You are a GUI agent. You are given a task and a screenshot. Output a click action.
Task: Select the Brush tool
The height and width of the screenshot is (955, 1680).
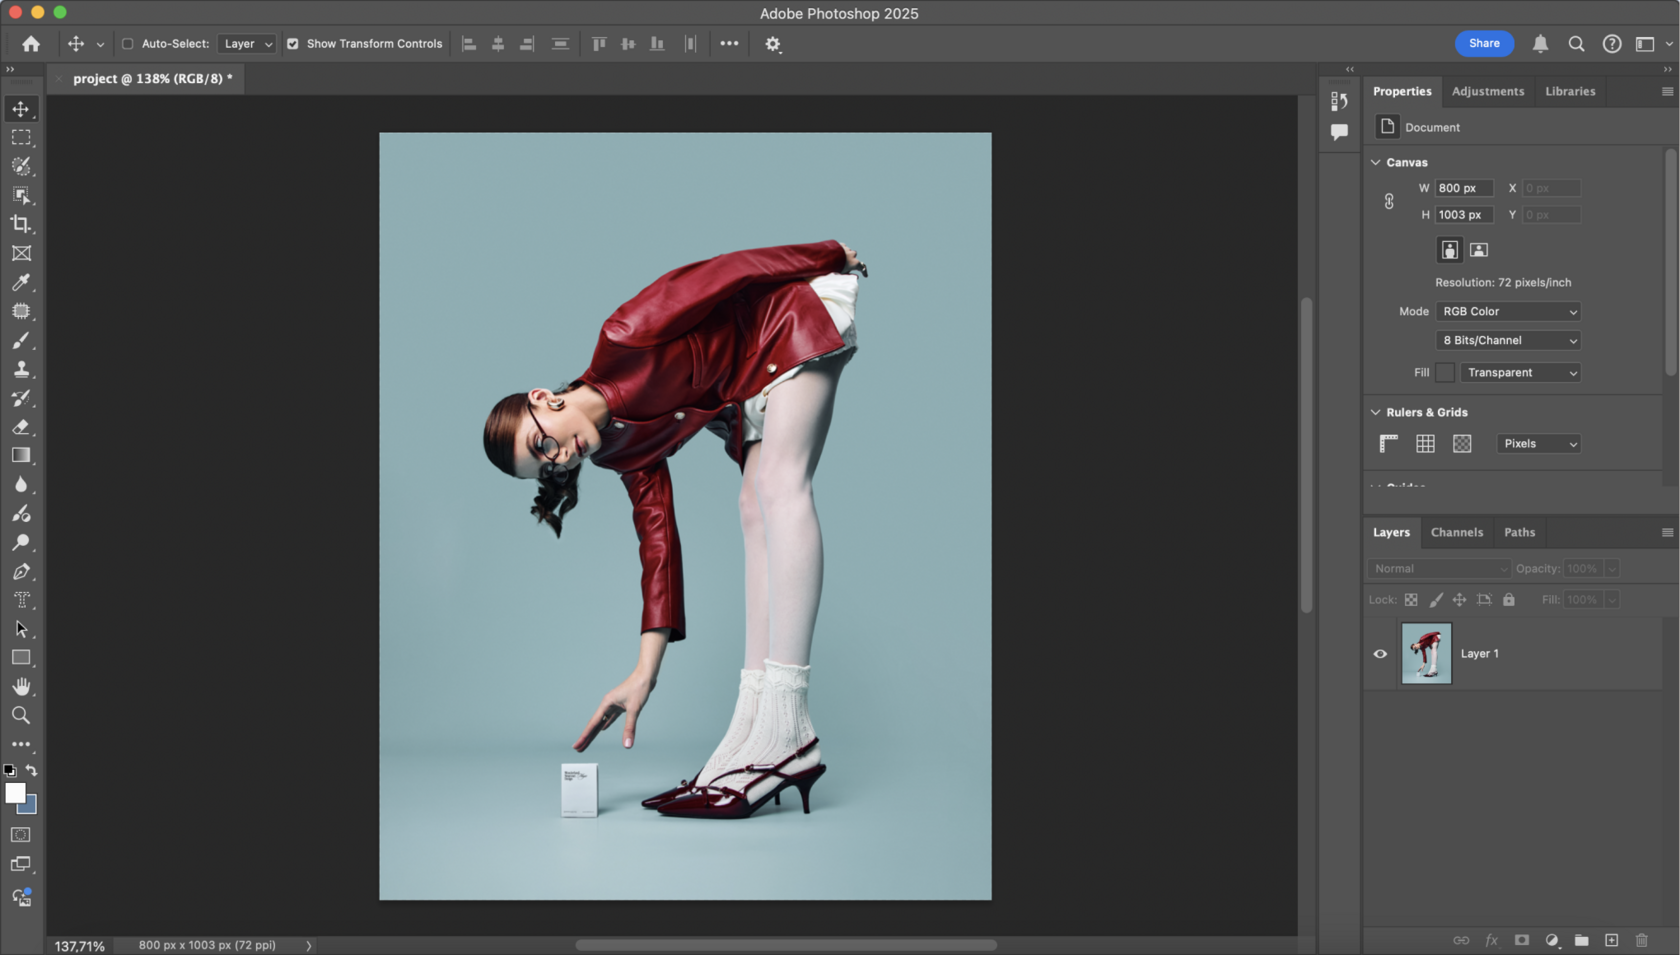coord(21,340)
